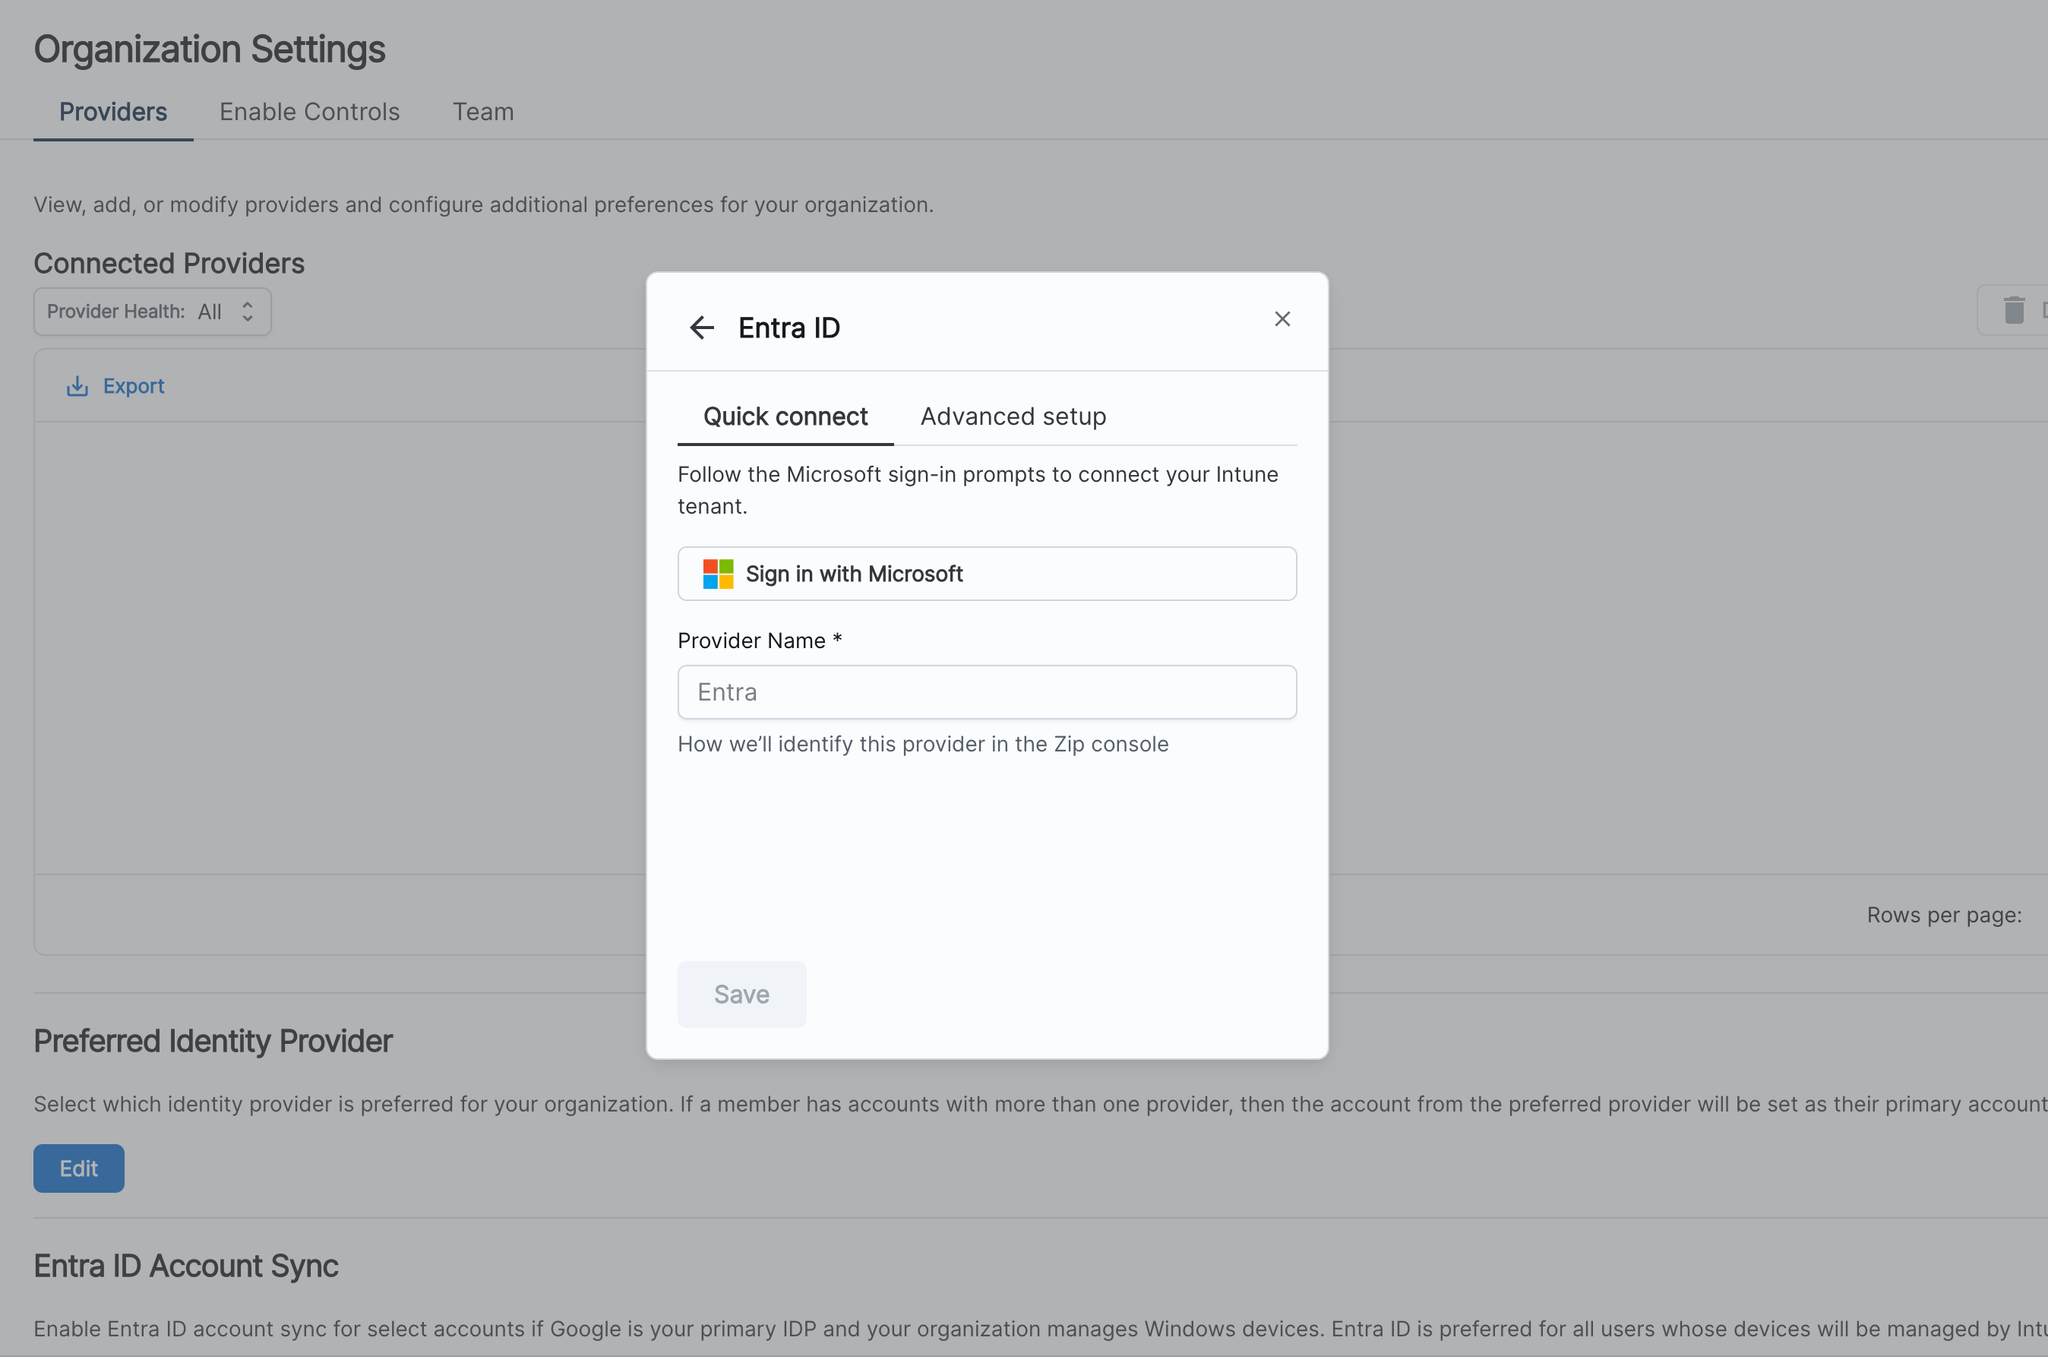Close the Entra ID dialog
The width and height of the screenshot is (2048, 1357).
1282,319
